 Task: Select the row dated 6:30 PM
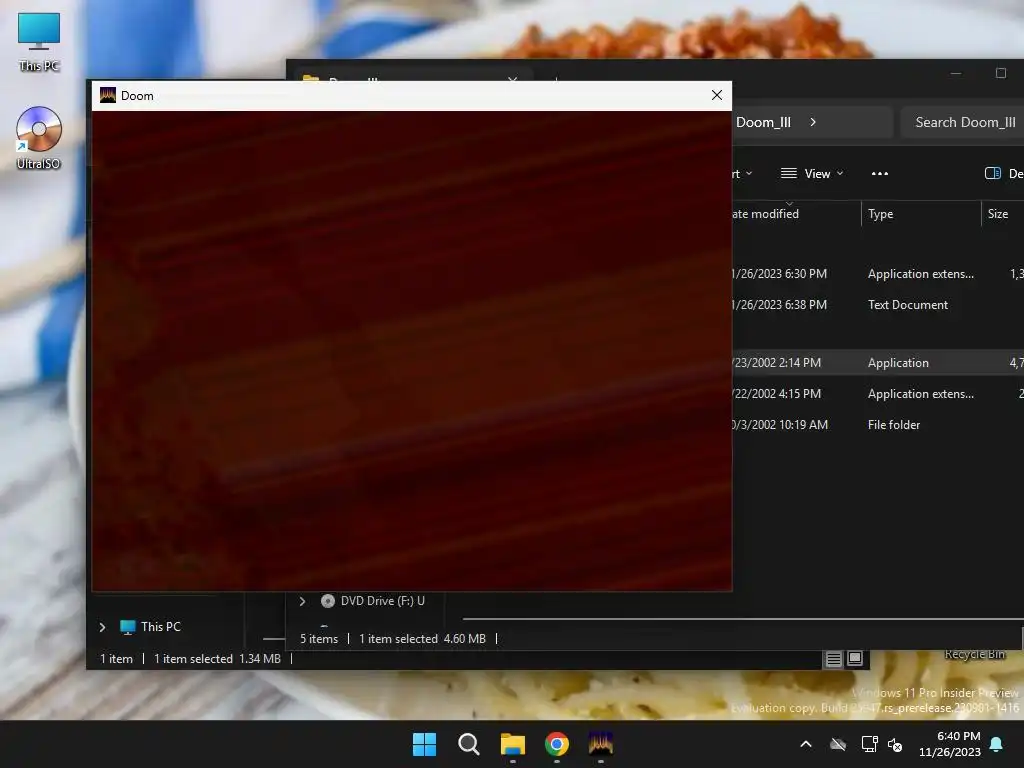878,274
